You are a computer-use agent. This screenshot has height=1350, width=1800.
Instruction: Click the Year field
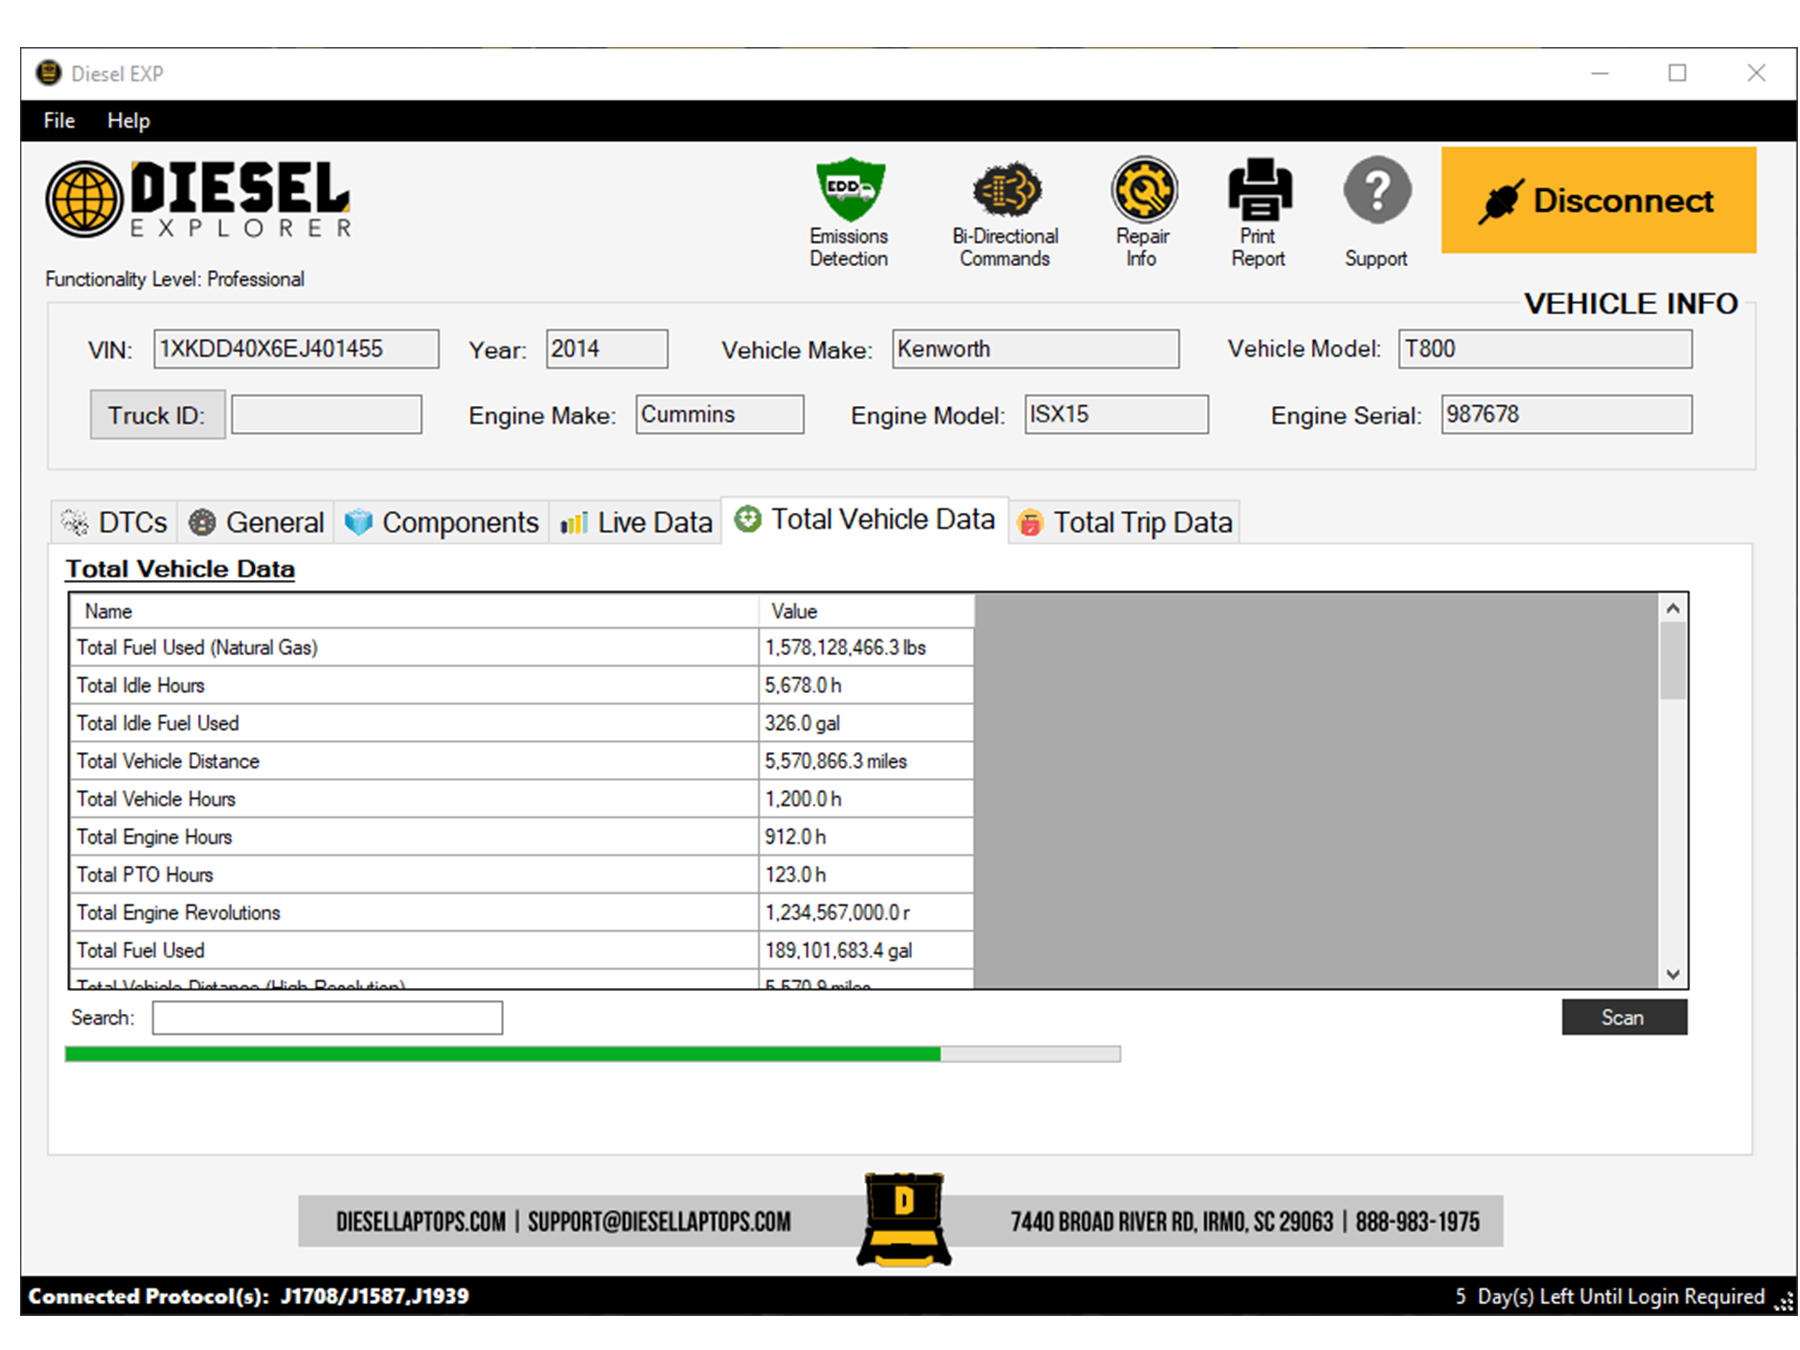(x=607, y=349)
